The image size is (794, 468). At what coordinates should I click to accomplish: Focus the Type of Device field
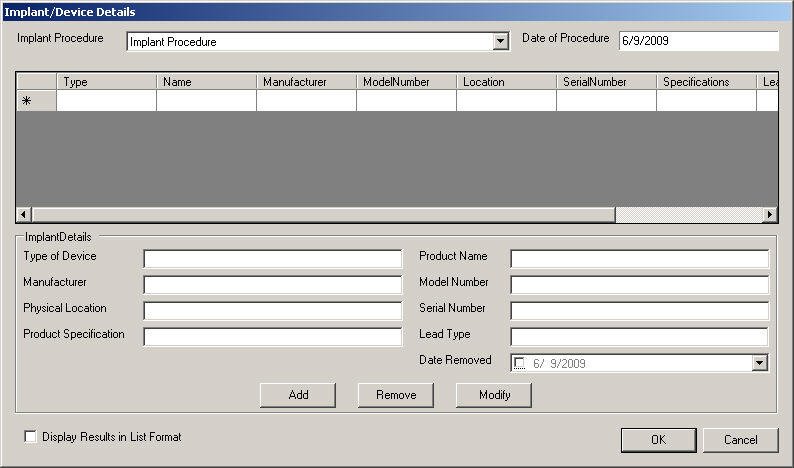point(272,259)
